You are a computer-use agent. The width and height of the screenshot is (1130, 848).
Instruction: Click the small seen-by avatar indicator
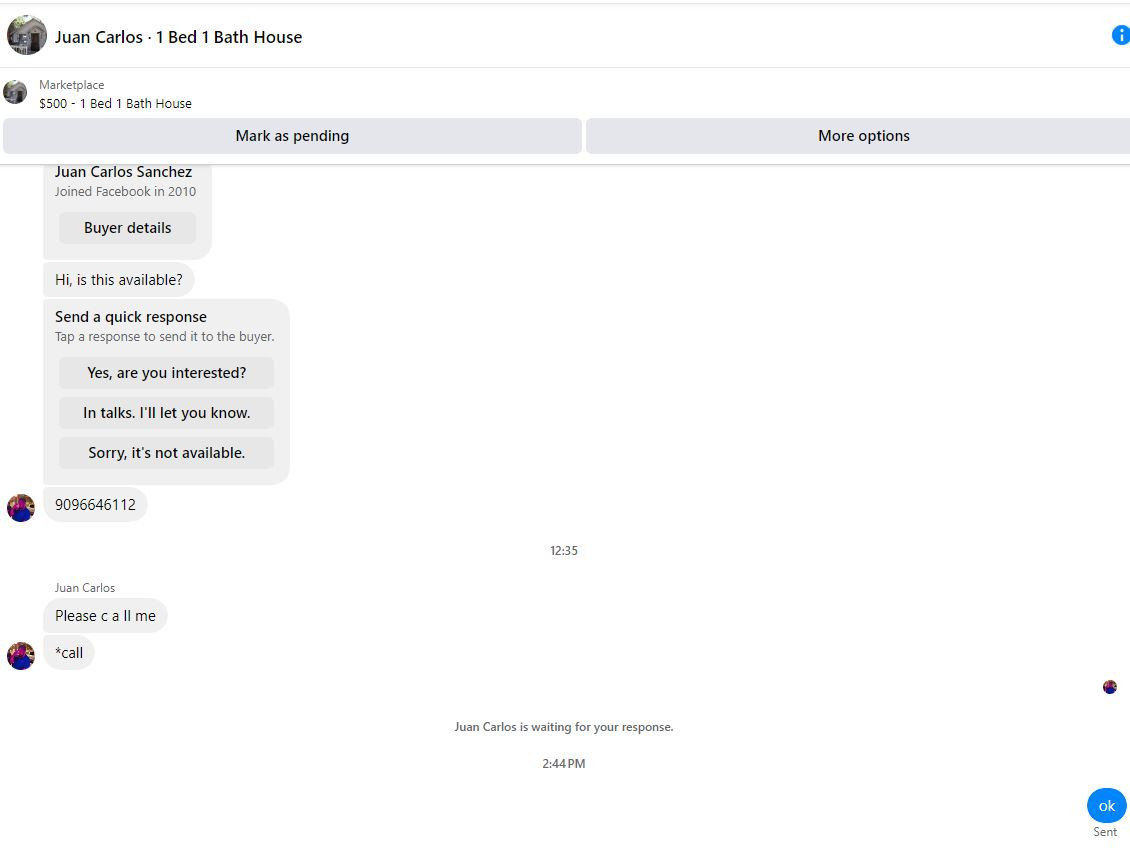click(x=1110, y=687)
